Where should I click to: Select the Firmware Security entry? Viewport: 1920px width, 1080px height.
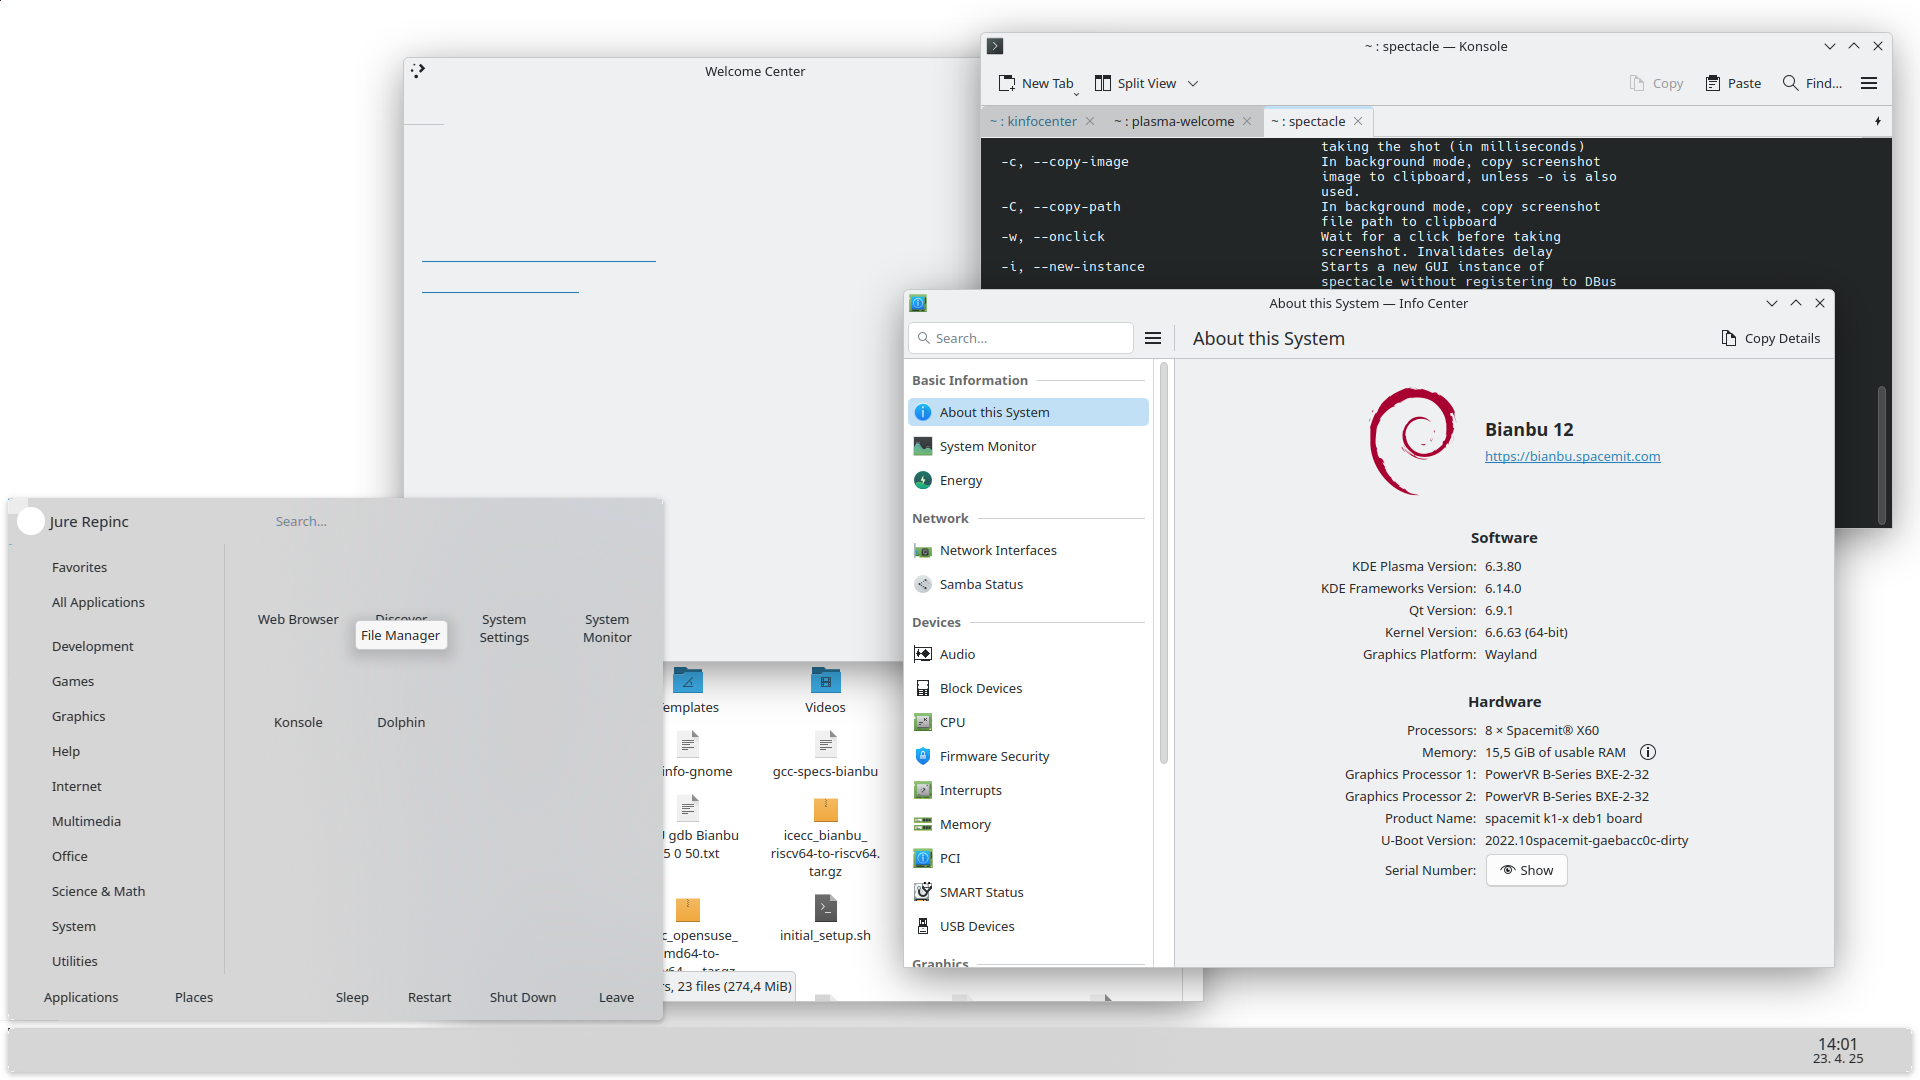point(1028,756)
